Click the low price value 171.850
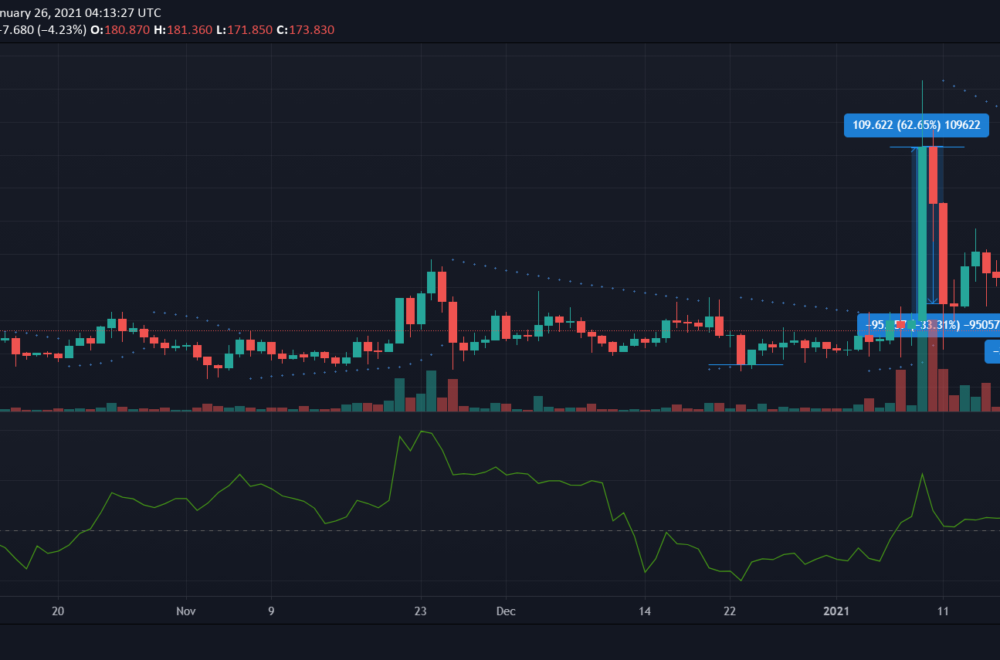 coord(249,30)
